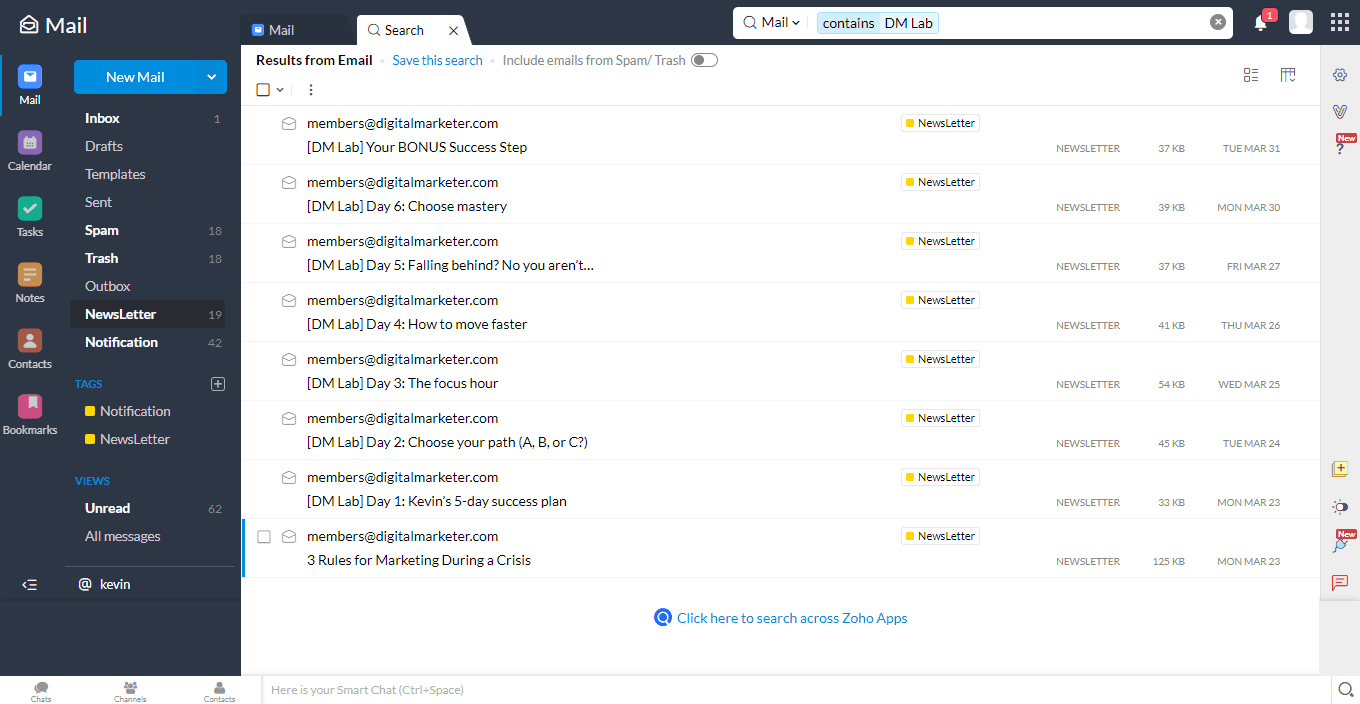Screen dimensions: 1360x704
Task: Open notifications via the bell icon
Action: coord(1260,22)
